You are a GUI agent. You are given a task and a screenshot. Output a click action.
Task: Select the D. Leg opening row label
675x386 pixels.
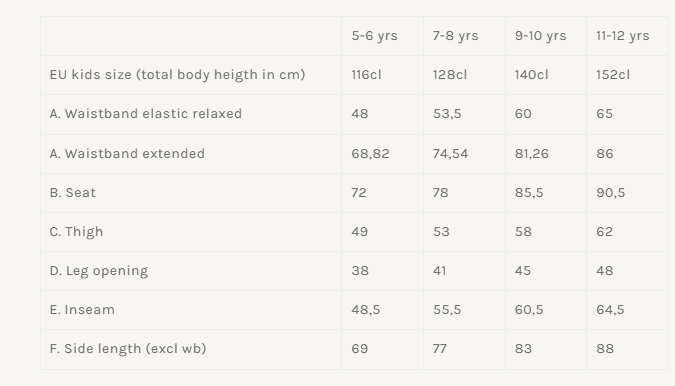(99, 271)
